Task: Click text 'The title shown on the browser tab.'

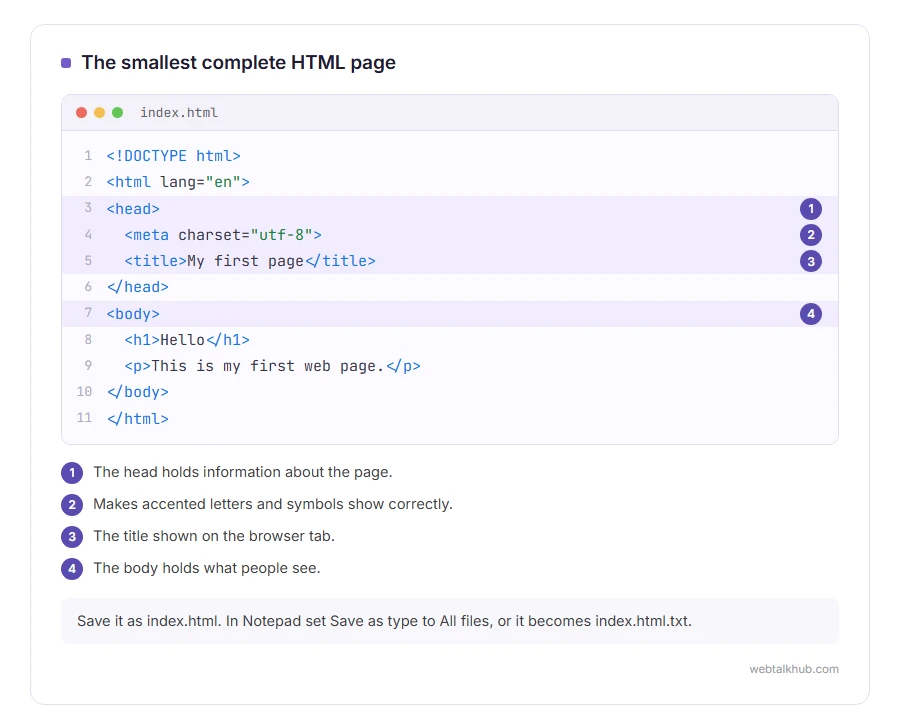Action: pos(214,536)
